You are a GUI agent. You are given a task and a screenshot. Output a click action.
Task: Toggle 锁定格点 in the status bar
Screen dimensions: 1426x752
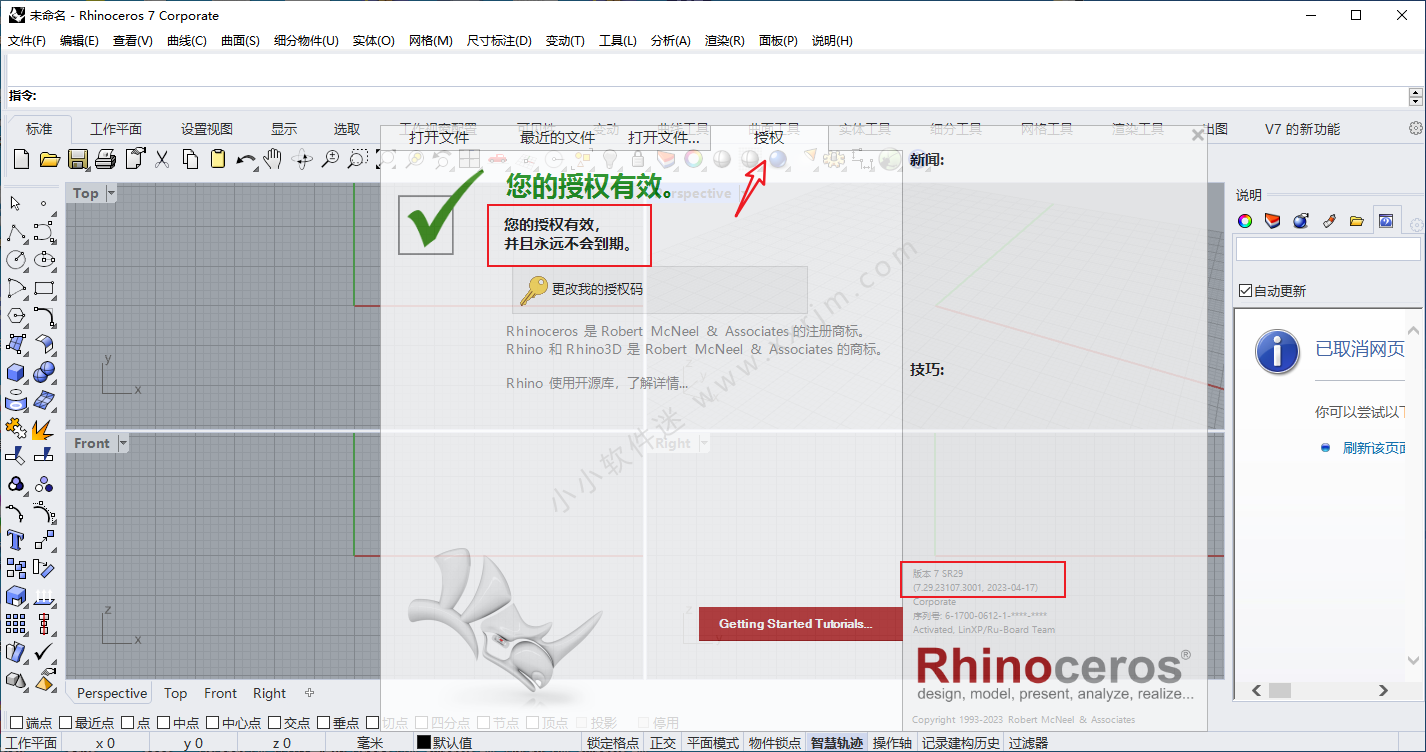pos(613,743)
